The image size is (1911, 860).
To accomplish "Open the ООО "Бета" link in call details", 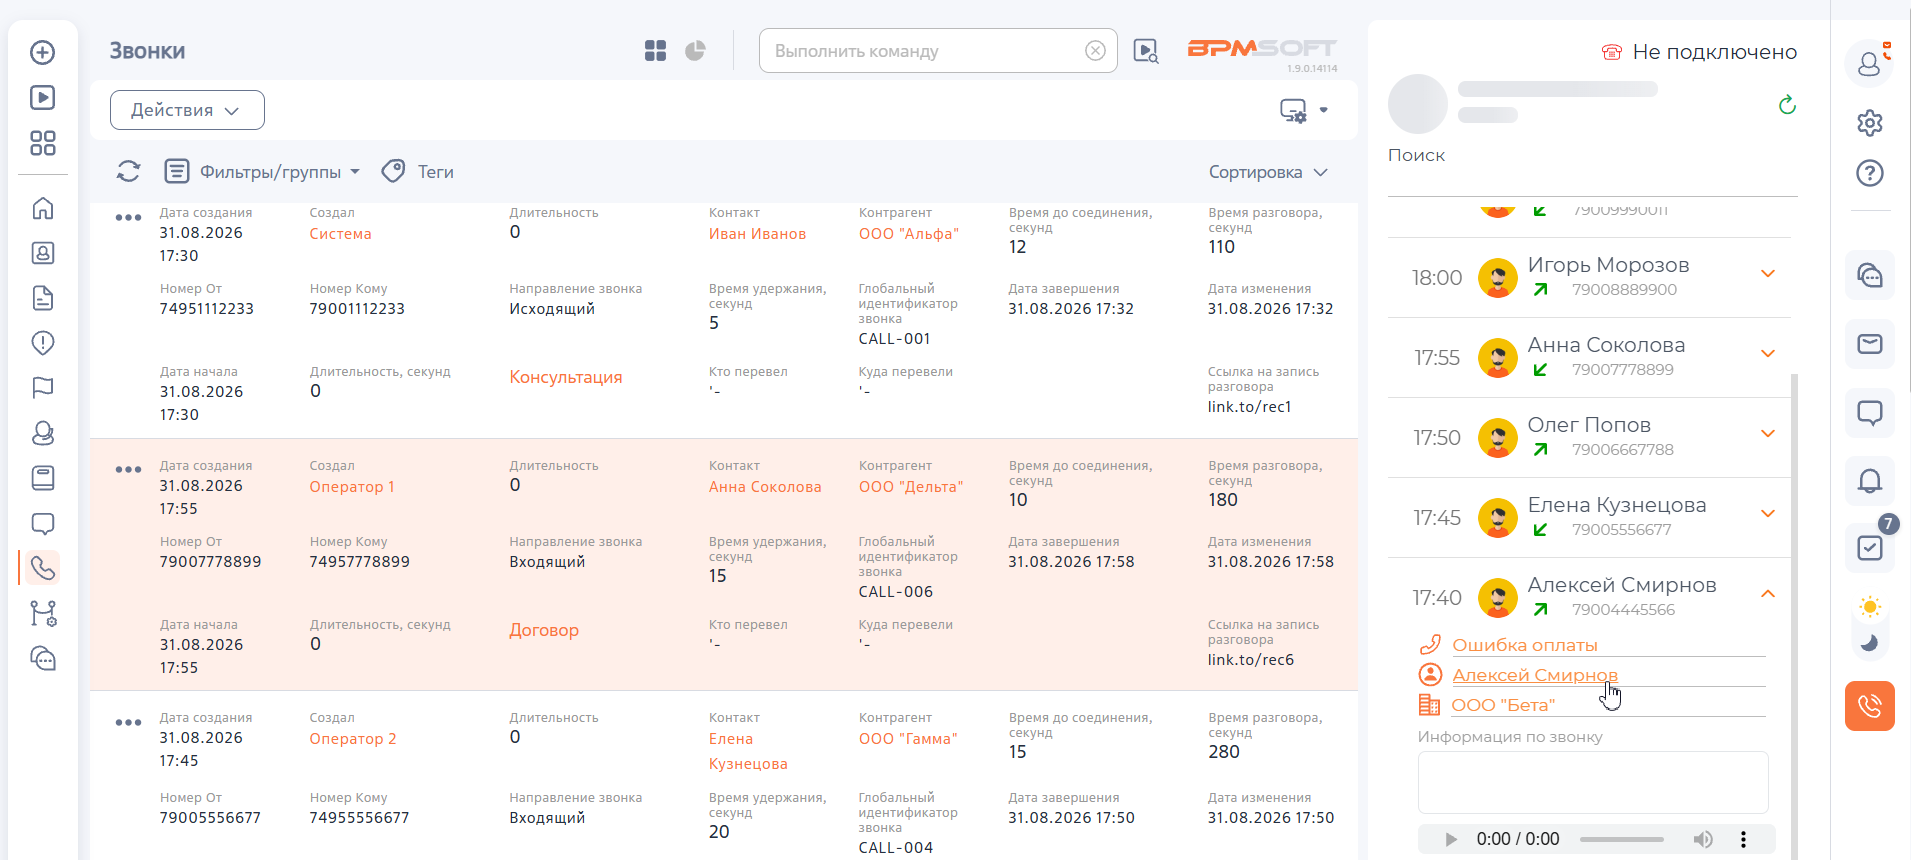I will [x=1503, y=705].
